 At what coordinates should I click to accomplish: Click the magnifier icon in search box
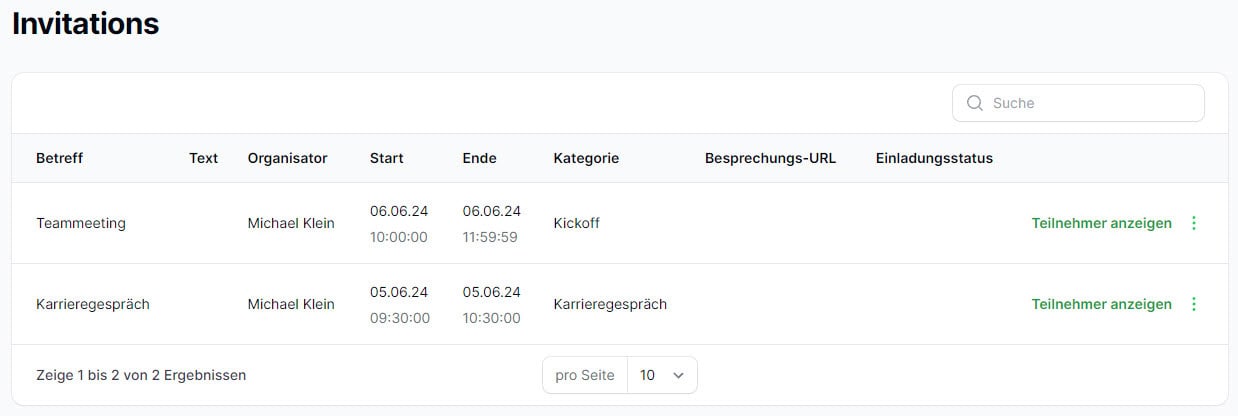click(x=975, y=103)
